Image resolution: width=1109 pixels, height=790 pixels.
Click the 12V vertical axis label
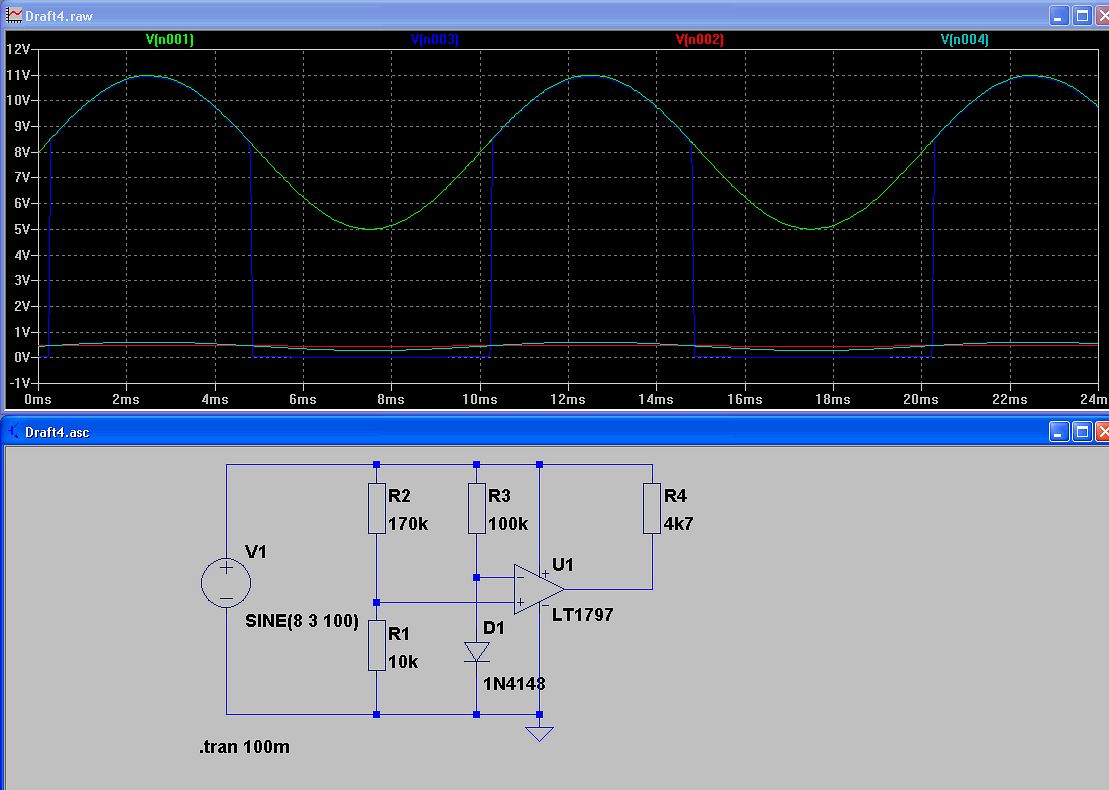coord(18,49)
